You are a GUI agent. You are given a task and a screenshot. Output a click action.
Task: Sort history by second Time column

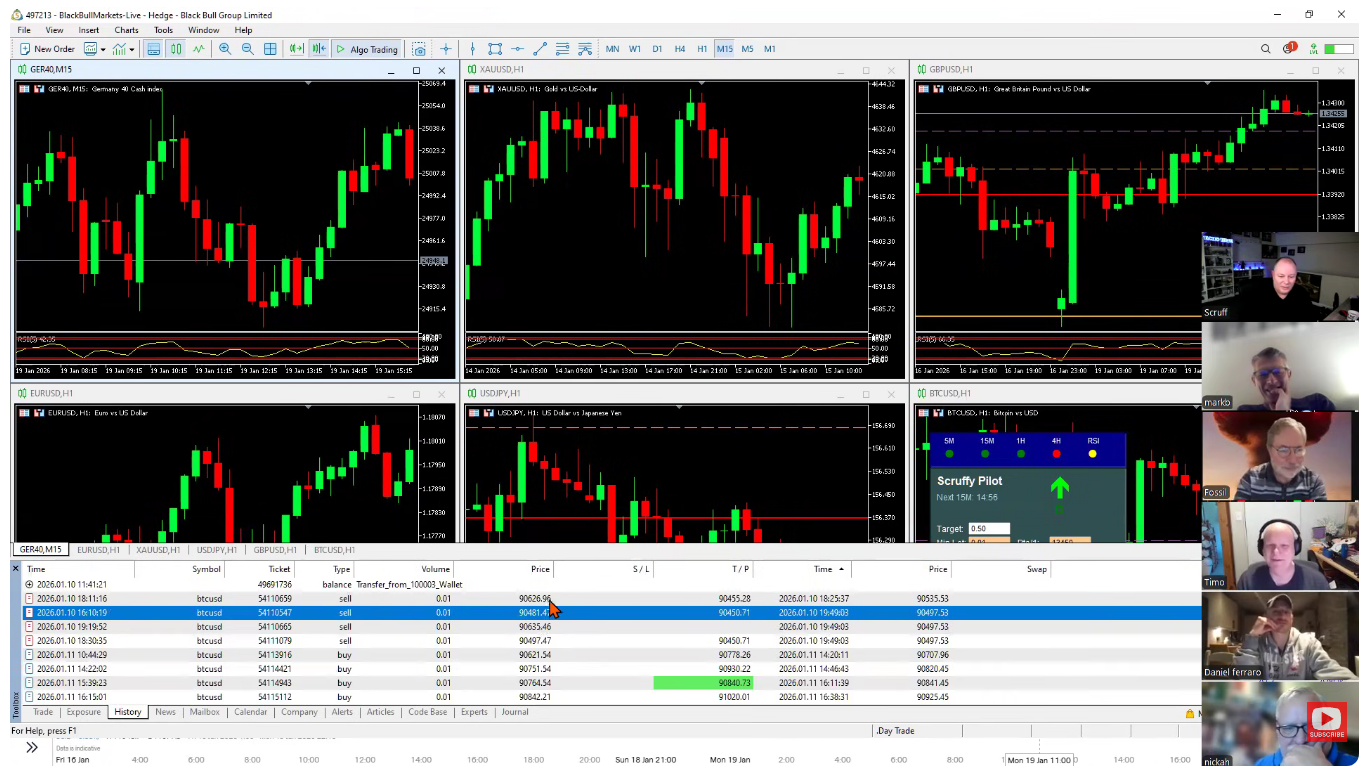coord(822,569)
